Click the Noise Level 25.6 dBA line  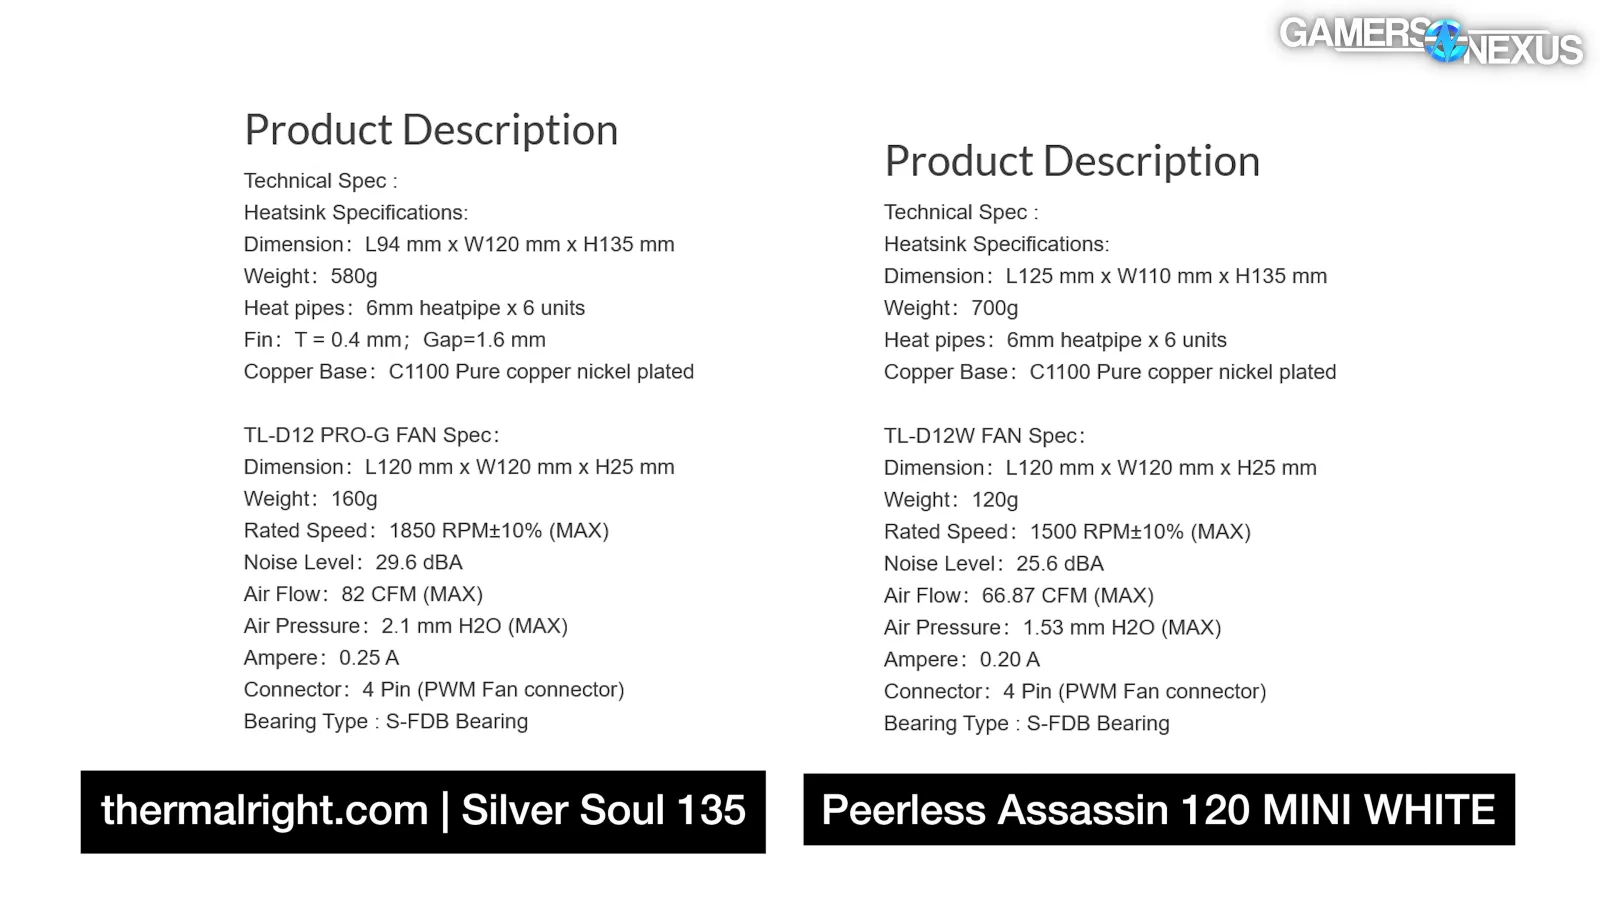[993, 564]
